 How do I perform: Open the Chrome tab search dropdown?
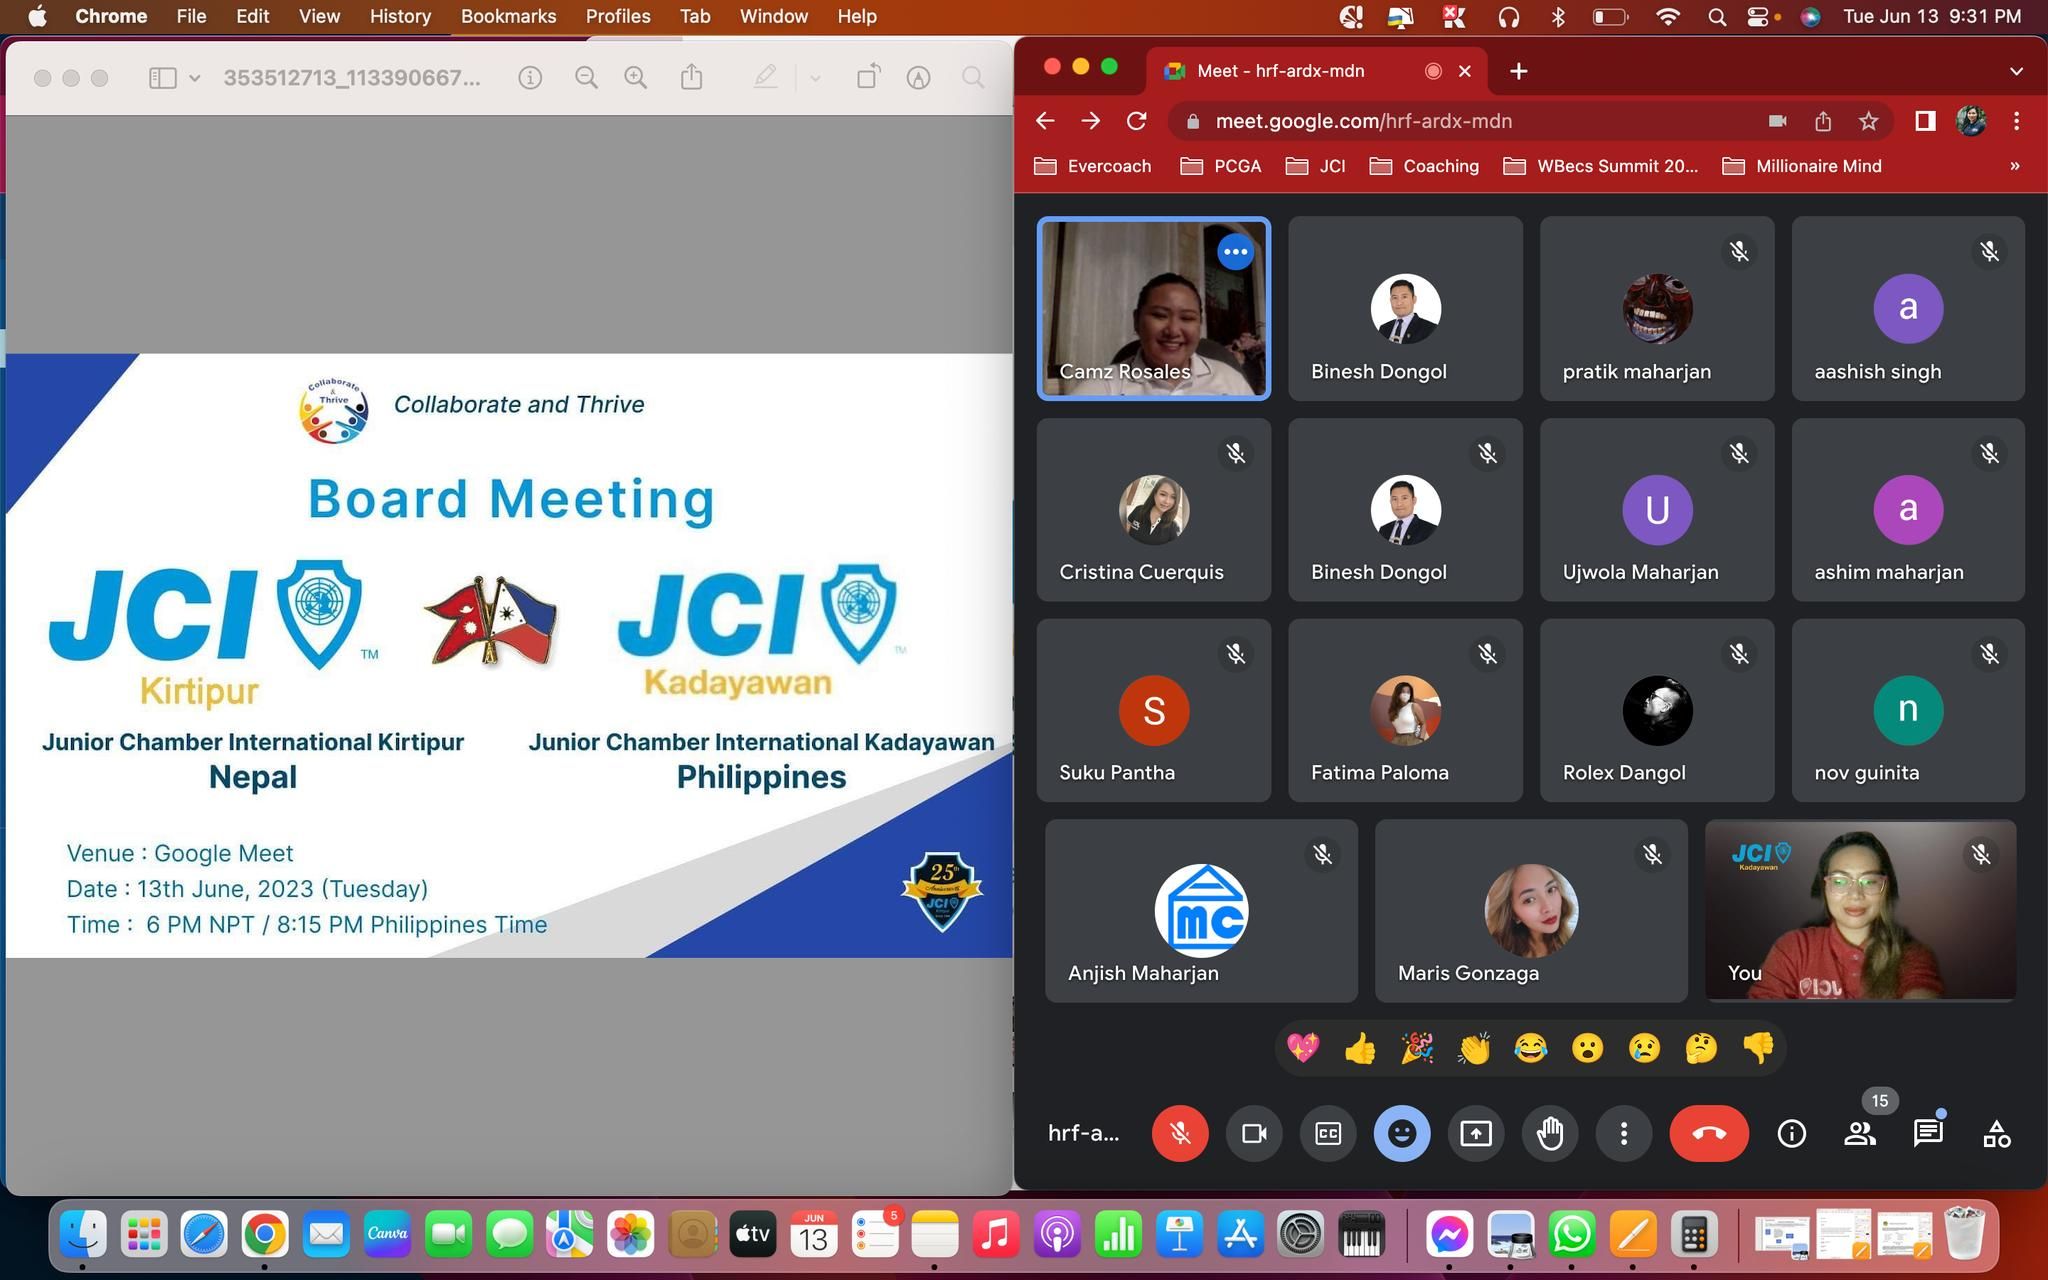click(2016, 71)
